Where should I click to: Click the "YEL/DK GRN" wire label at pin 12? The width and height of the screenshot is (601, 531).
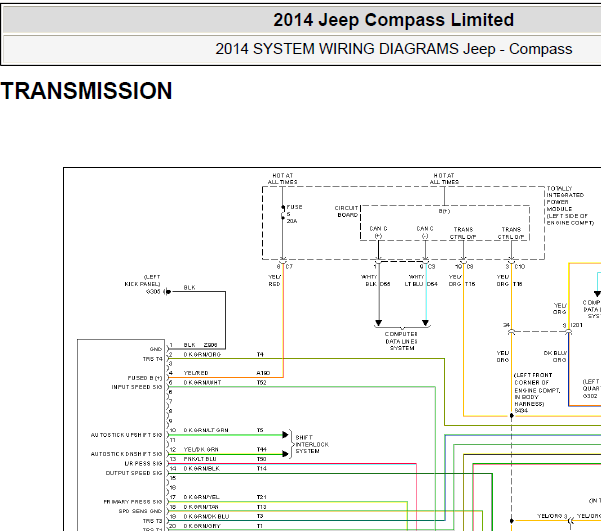[201, 449]
